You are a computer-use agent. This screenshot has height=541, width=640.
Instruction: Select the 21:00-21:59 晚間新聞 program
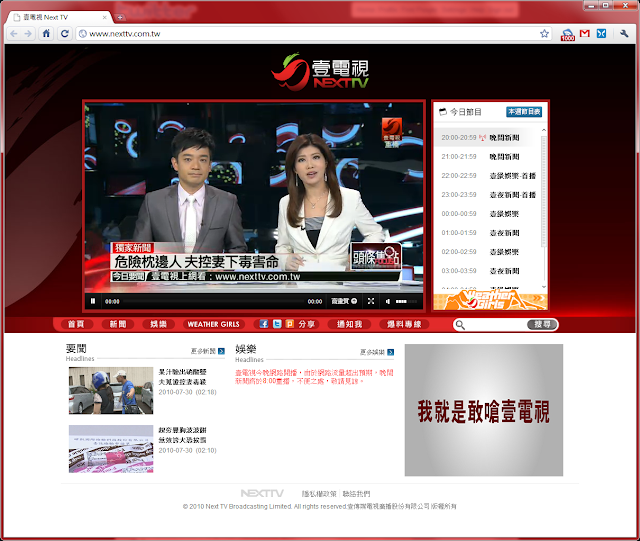(487, 157)
